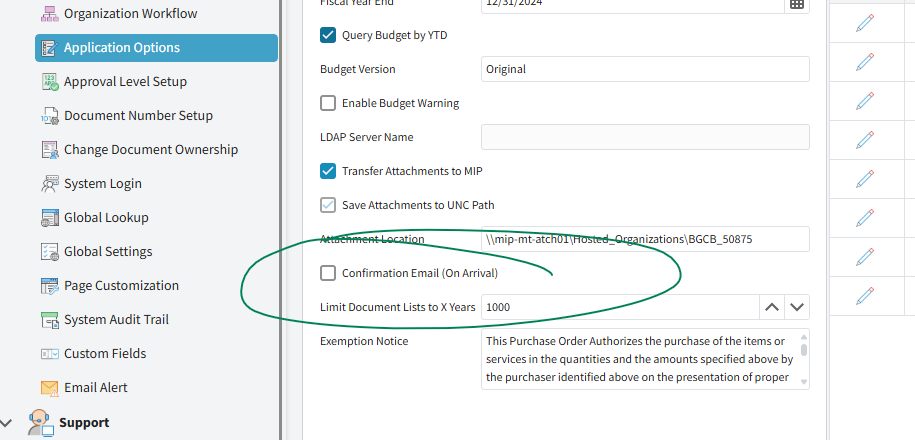Viewport: 915px width, 440px height.
Task: Enable Confirmation Email (On Arrival) checkbox
Action: (328, 273)
